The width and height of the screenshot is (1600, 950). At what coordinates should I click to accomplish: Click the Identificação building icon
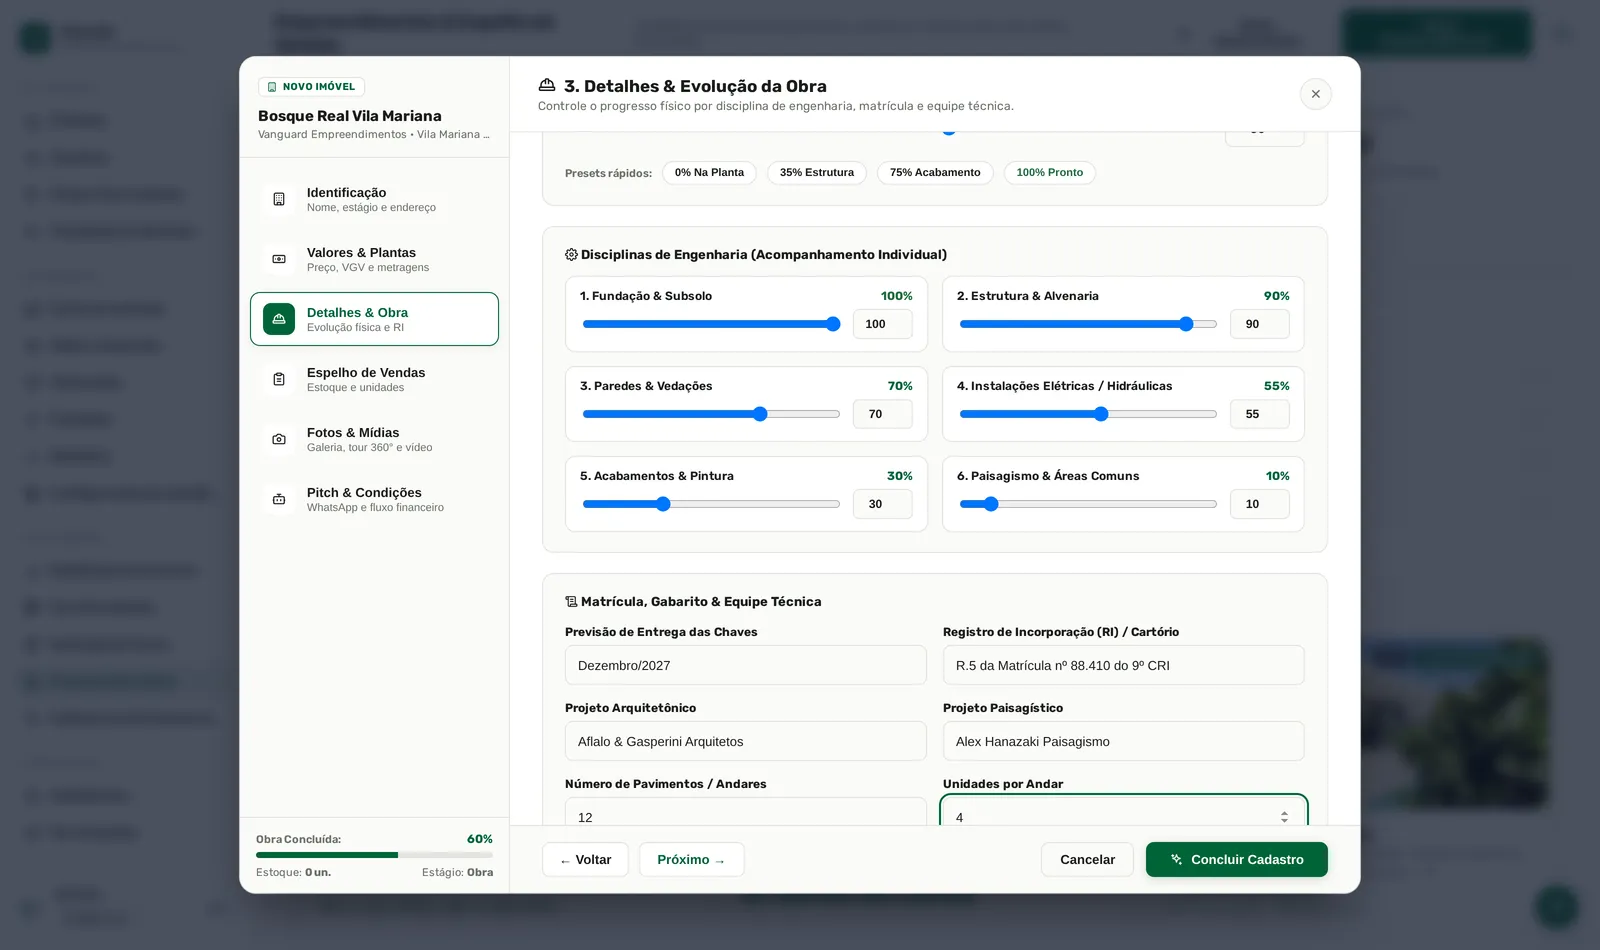[x=279, y=199]
